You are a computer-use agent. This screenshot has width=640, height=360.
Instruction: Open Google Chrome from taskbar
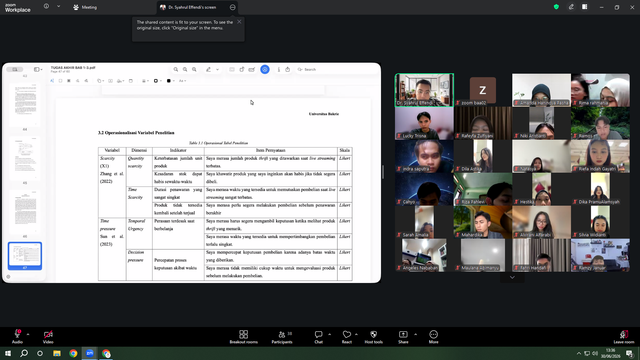point(73,353)
